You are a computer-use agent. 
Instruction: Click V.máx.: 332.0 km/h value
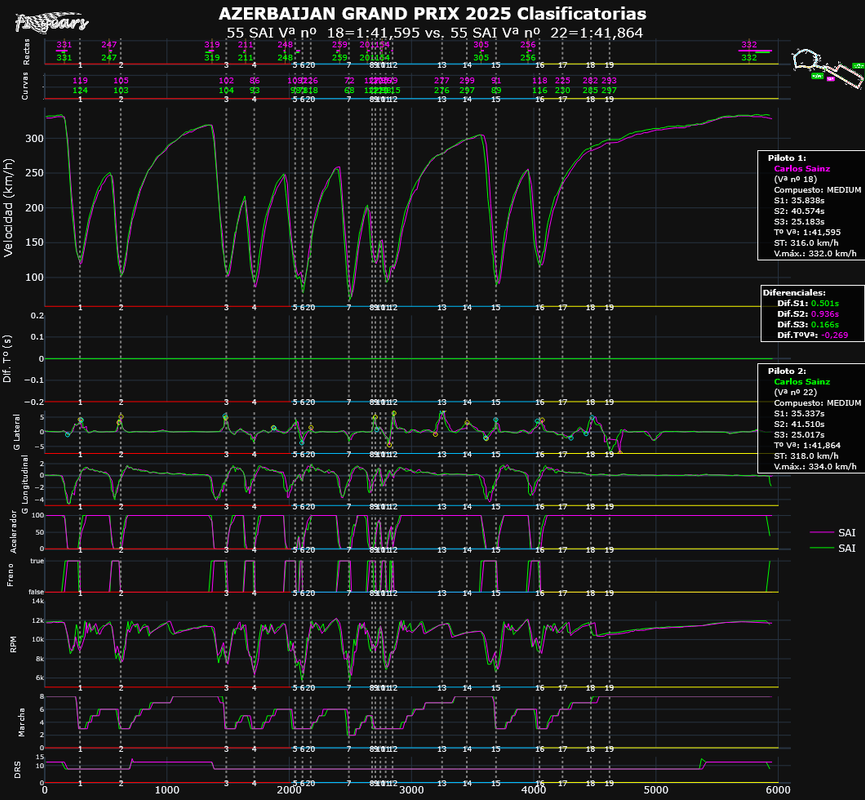pos(815,253)
